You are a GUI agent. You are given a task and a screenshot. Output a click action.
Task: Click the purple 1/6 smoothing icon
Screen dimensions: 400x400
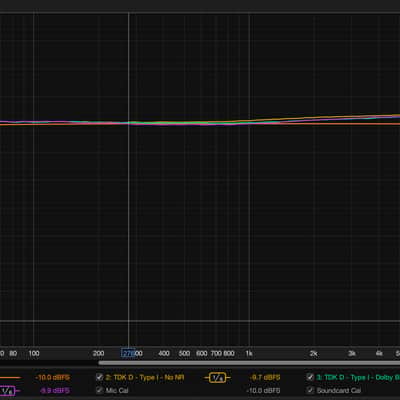pos(7,390)
